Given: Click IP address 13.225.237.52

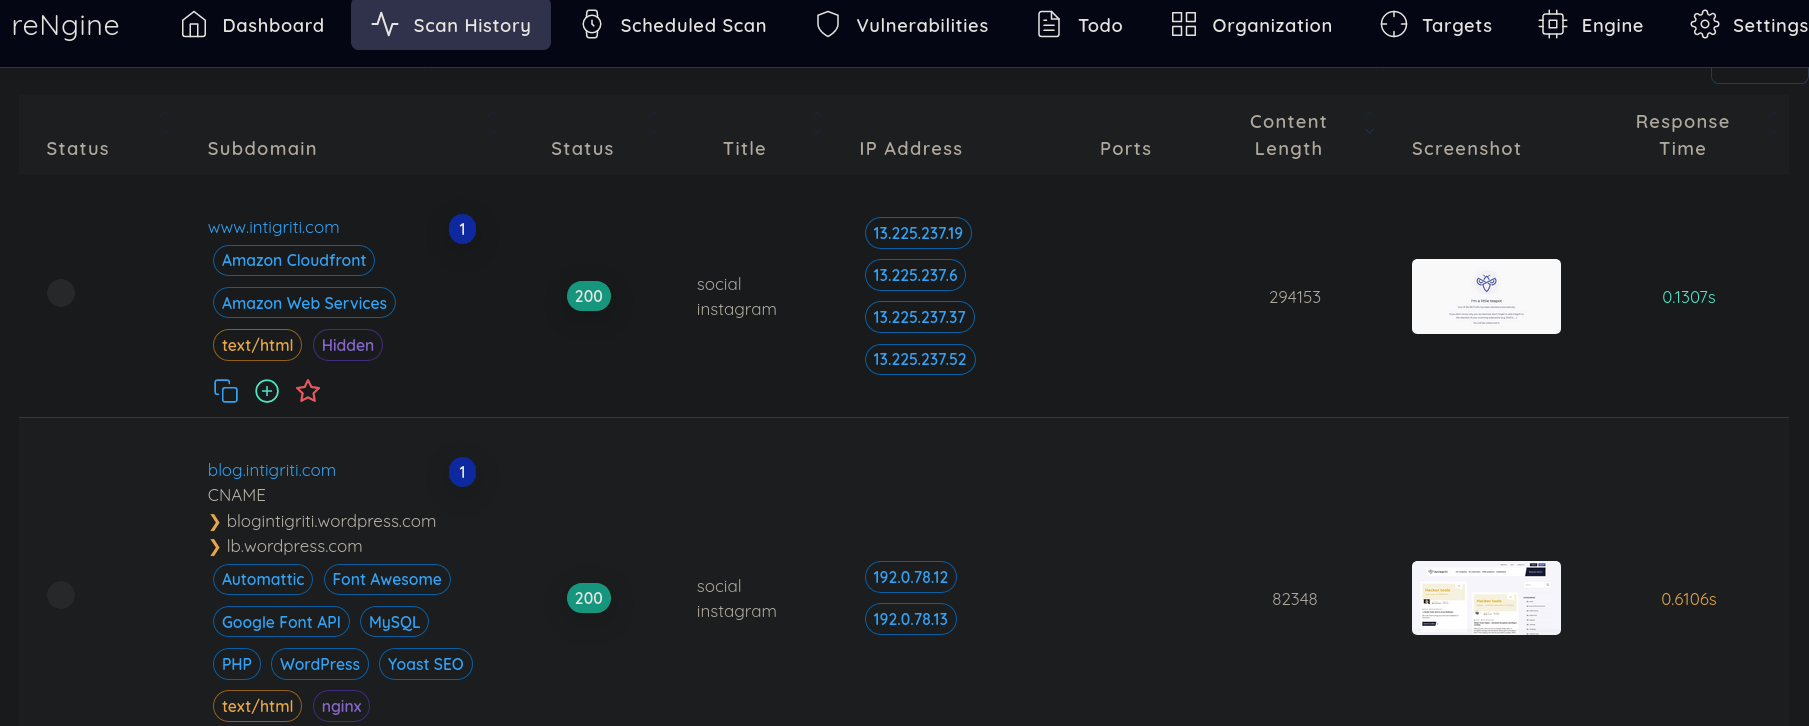Looking at the screenshot, I should (920, 359).
